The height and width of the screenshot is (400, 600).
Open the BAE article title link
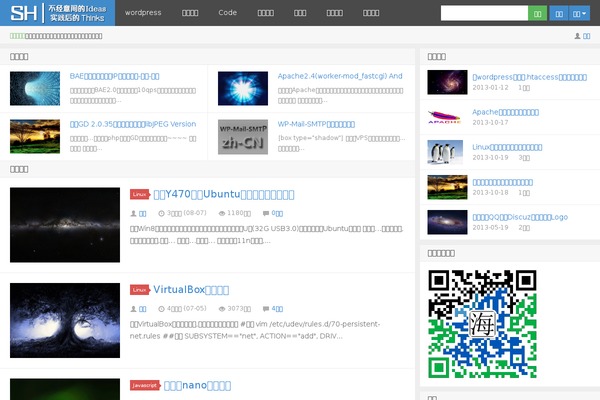[114, 76]
